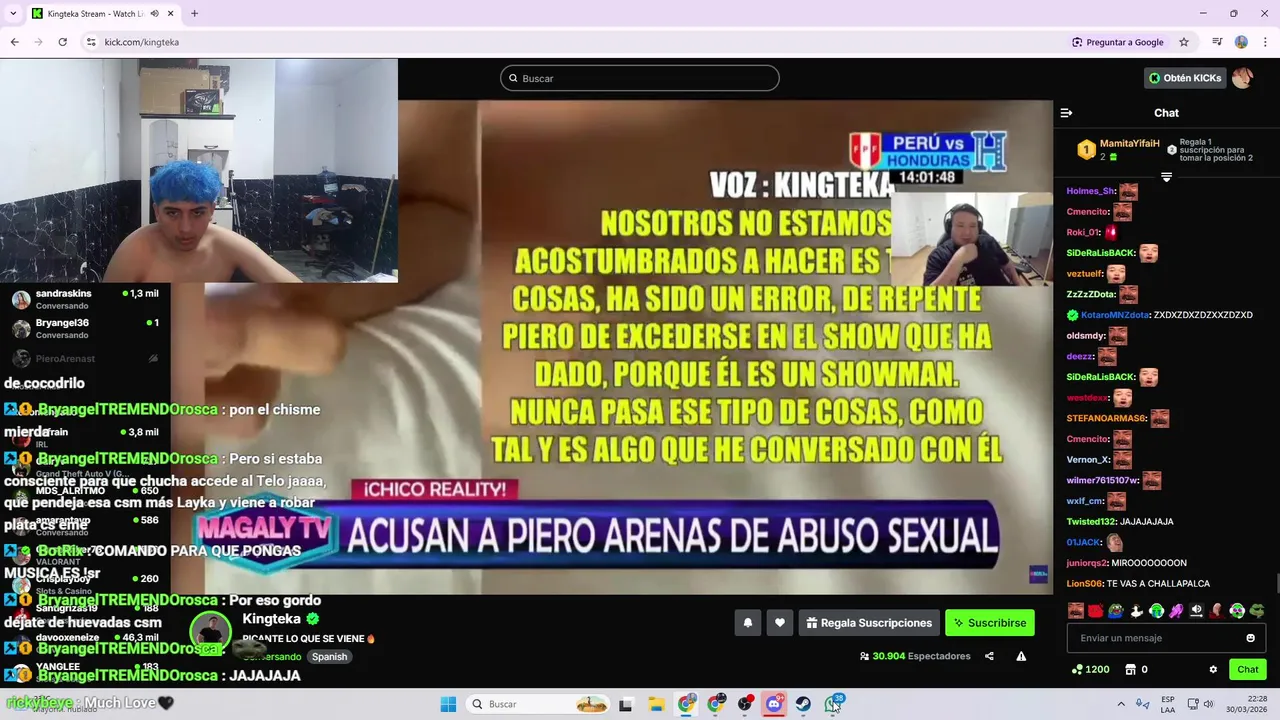
Task: Insert the speaker volume quick emote
Action: (1196, 610)
